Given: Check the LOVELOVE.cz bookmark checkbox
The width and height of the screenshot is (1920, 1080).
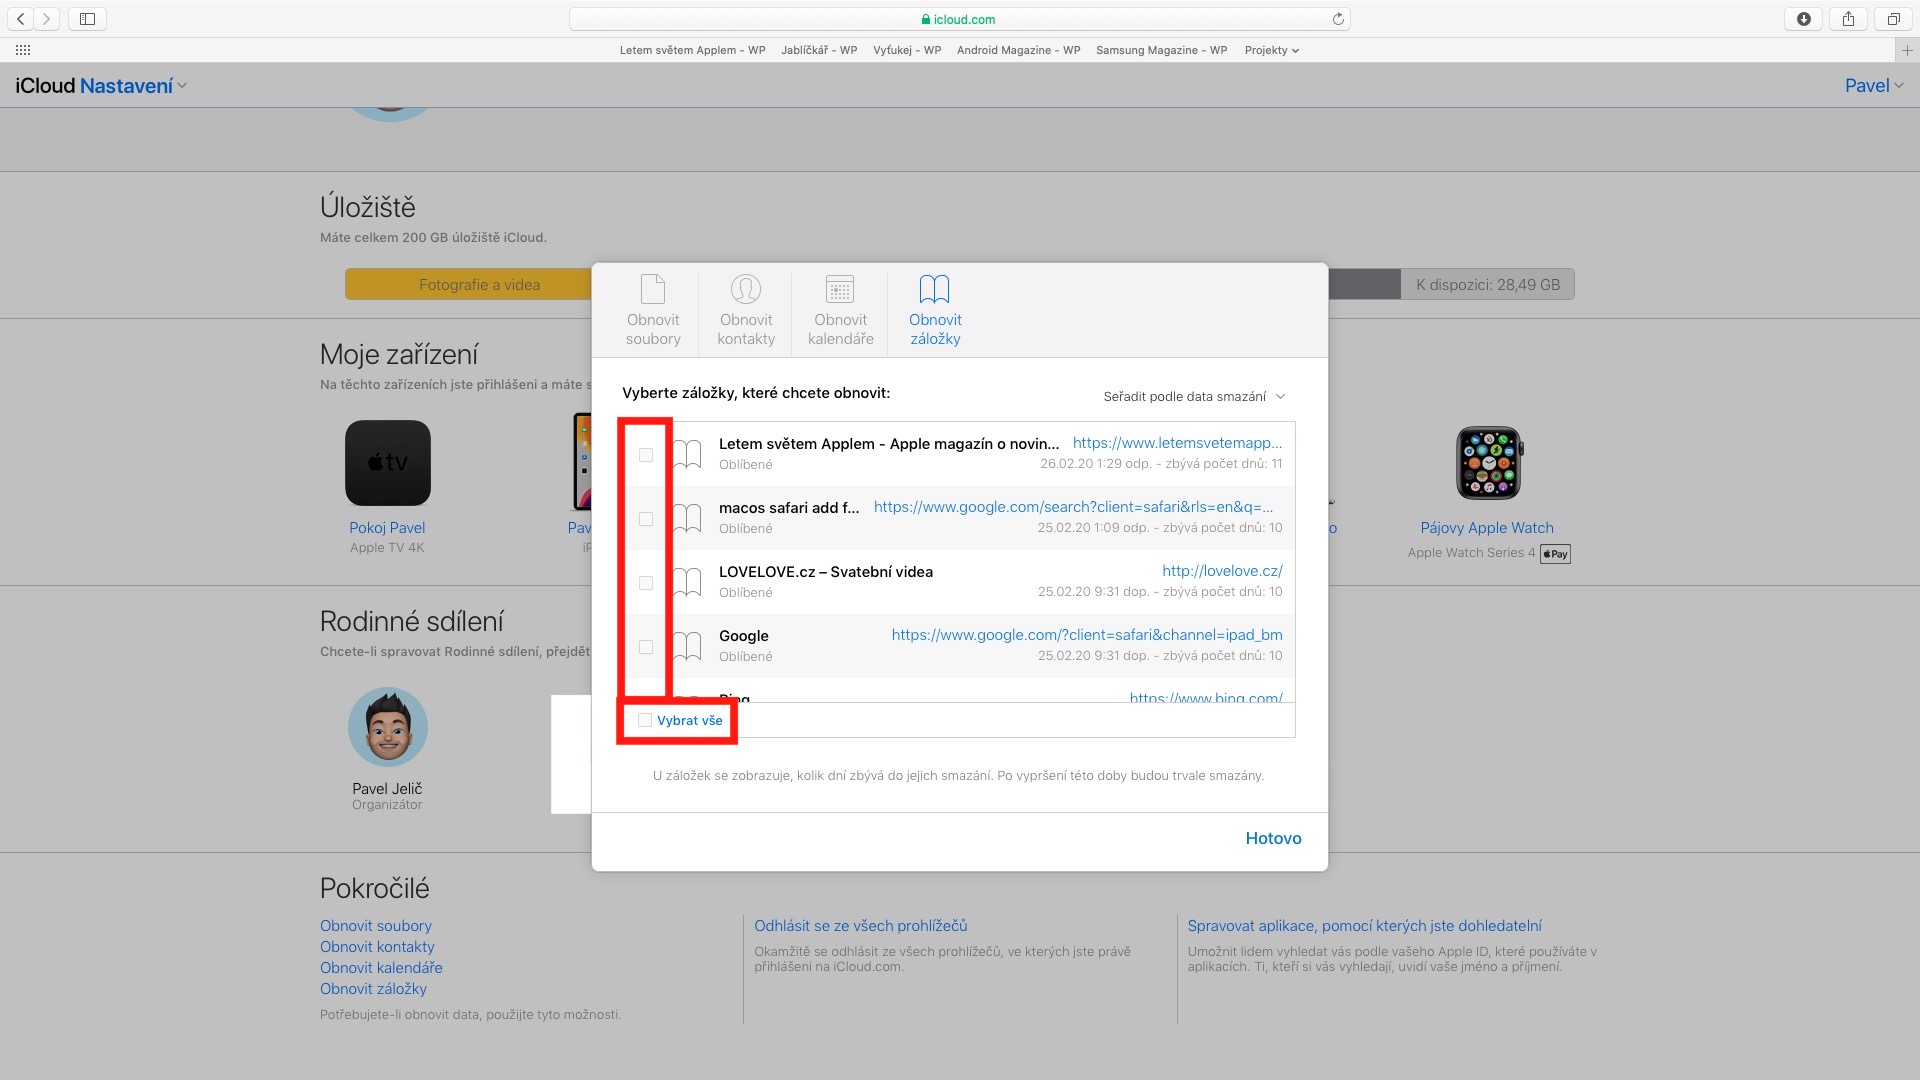Looking at the screenshot, I should pos(646,583).
